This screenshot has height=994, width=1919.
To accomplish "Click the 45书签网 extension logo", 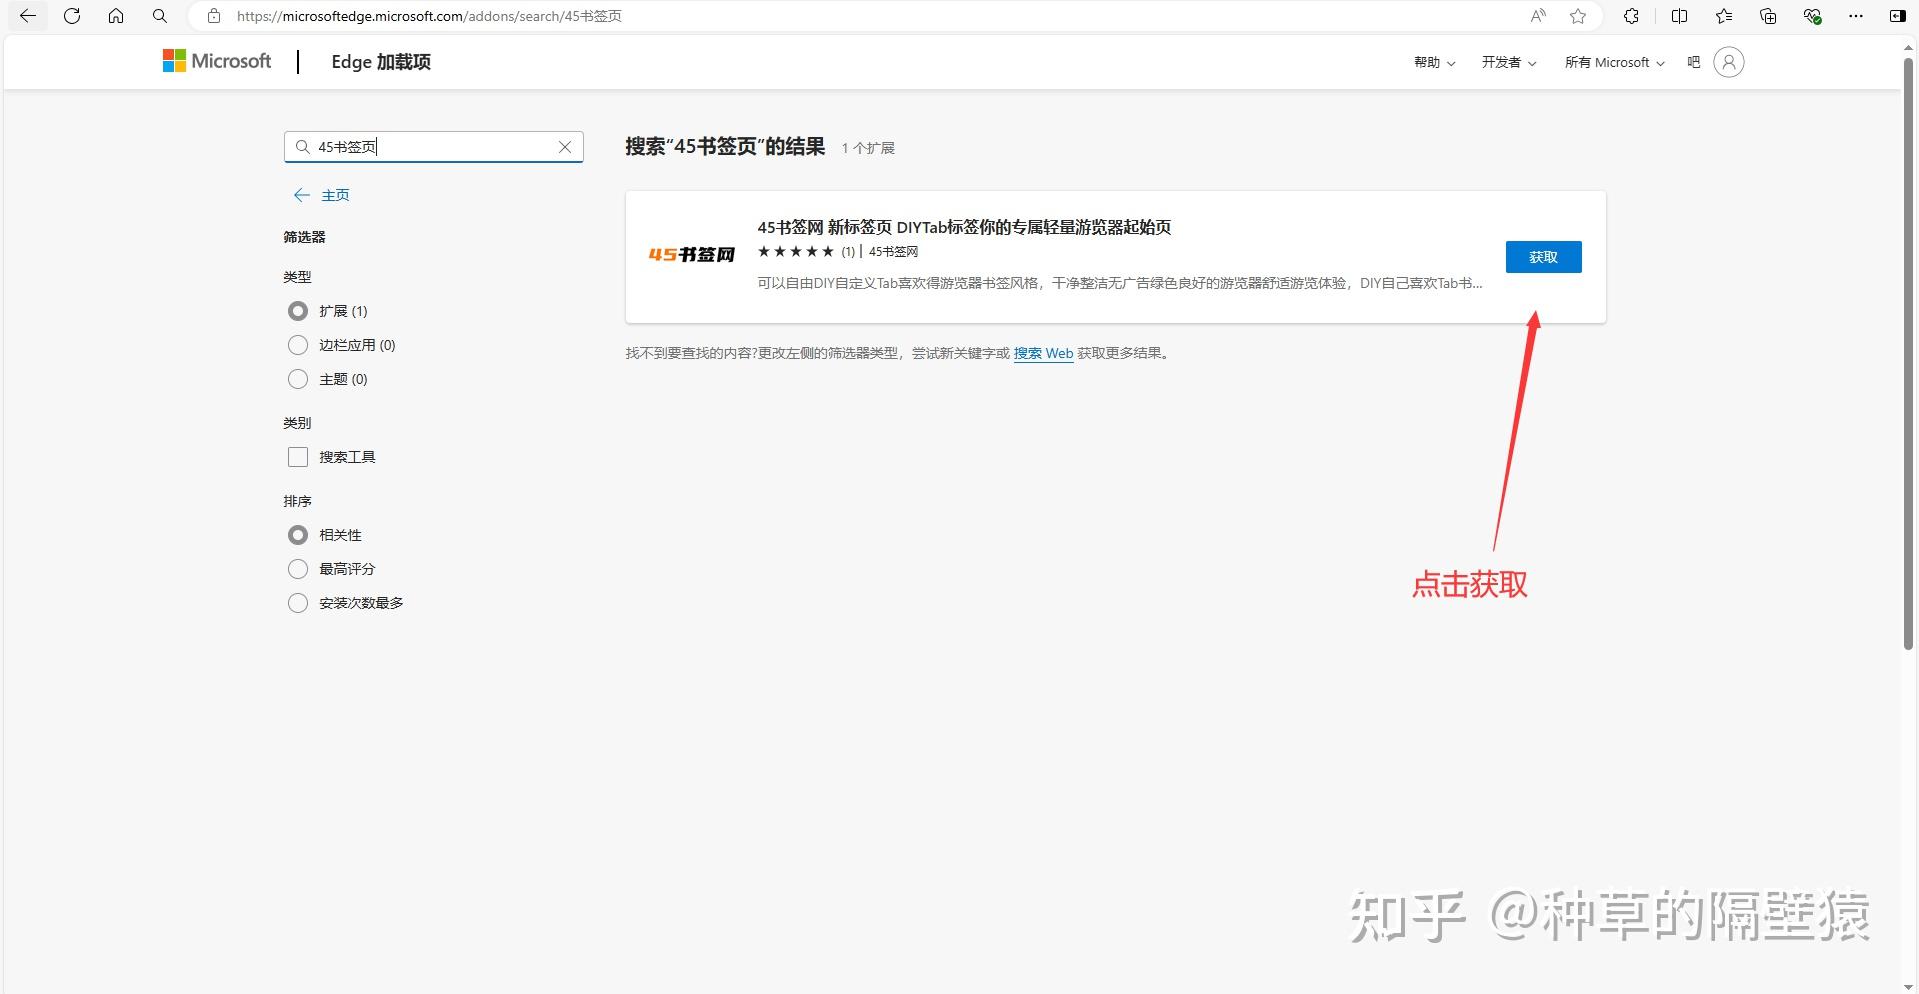I will click(x=692, y=255).
